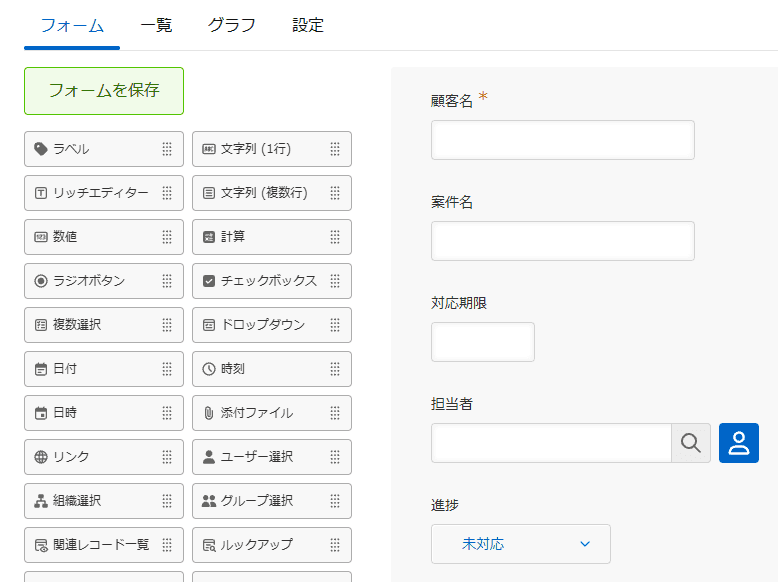Screen dimensions: 778x582
Task: Select the 添付ファイル paperclip icon
Action: (209, 413)
